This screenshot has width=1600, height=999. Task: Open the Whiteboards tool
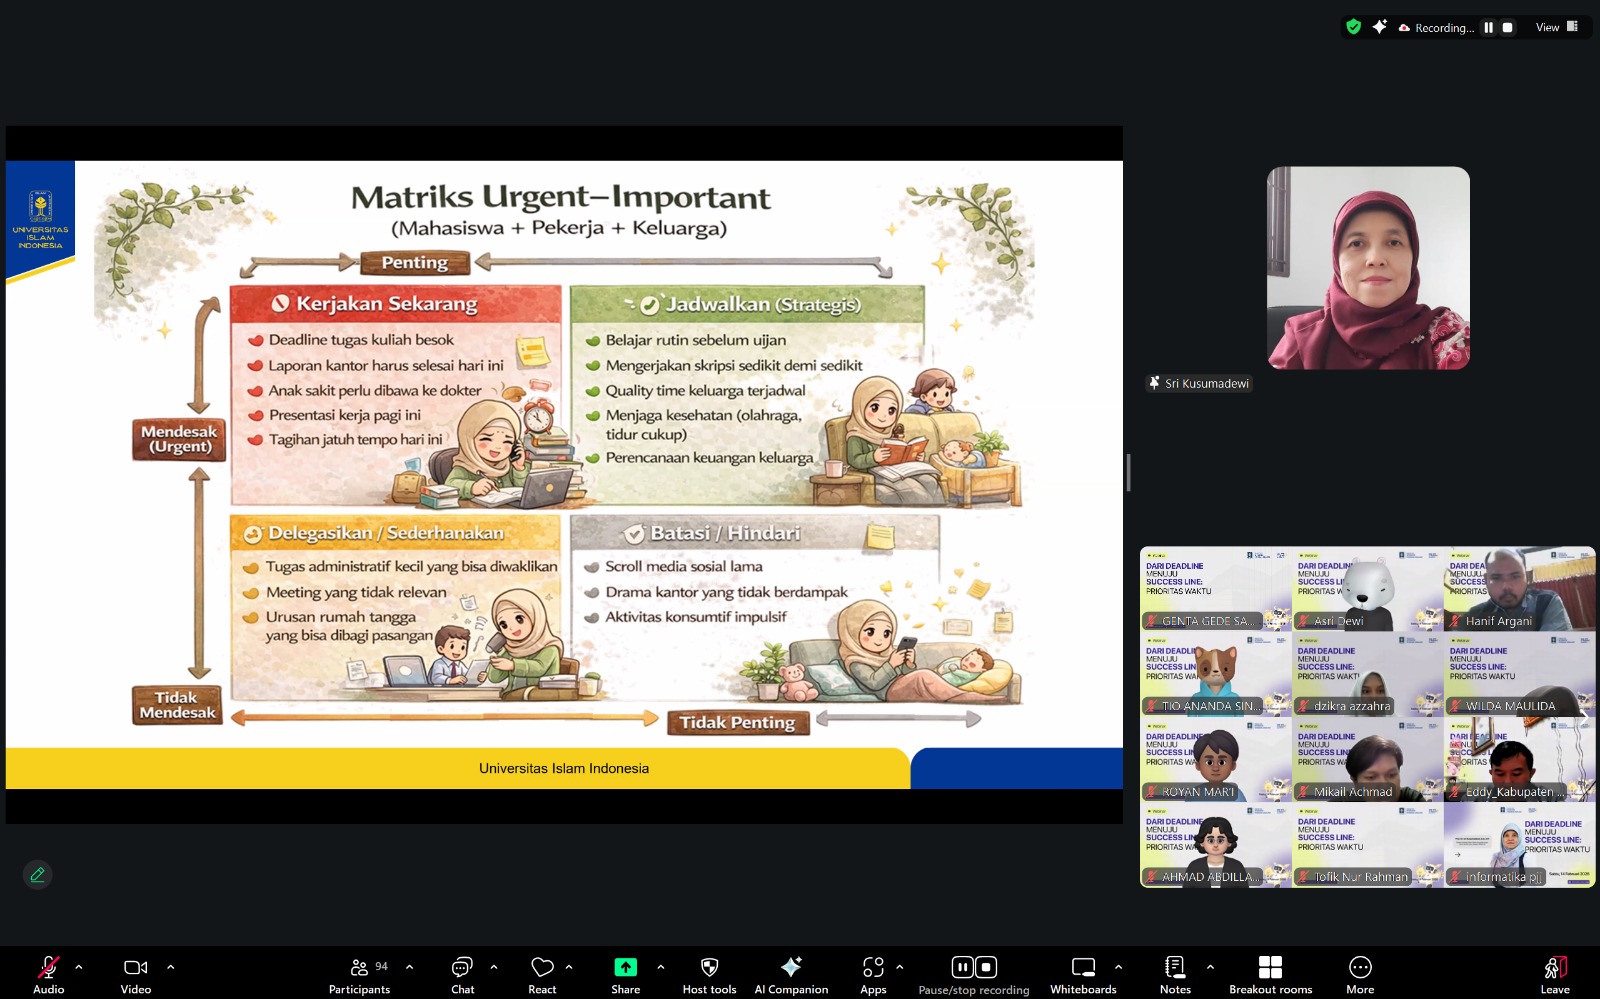click(1083, 974)
